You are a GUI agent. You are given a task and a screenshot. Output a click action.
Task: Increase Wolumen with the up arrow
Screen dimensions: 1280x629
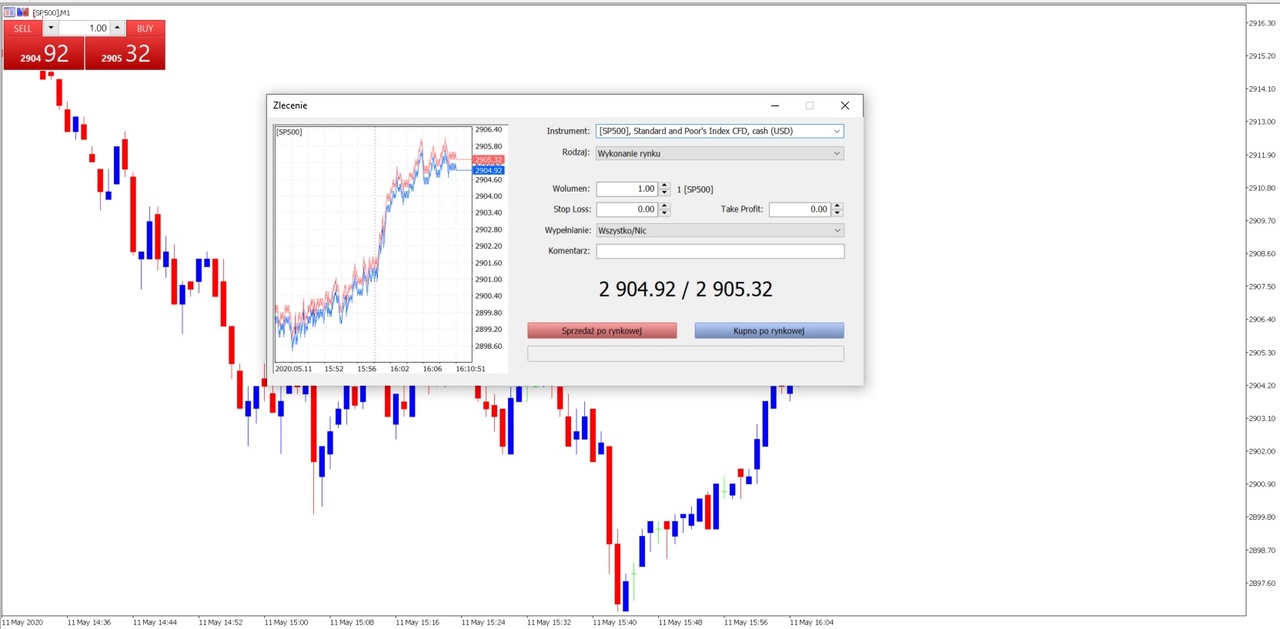click(665, 185)
